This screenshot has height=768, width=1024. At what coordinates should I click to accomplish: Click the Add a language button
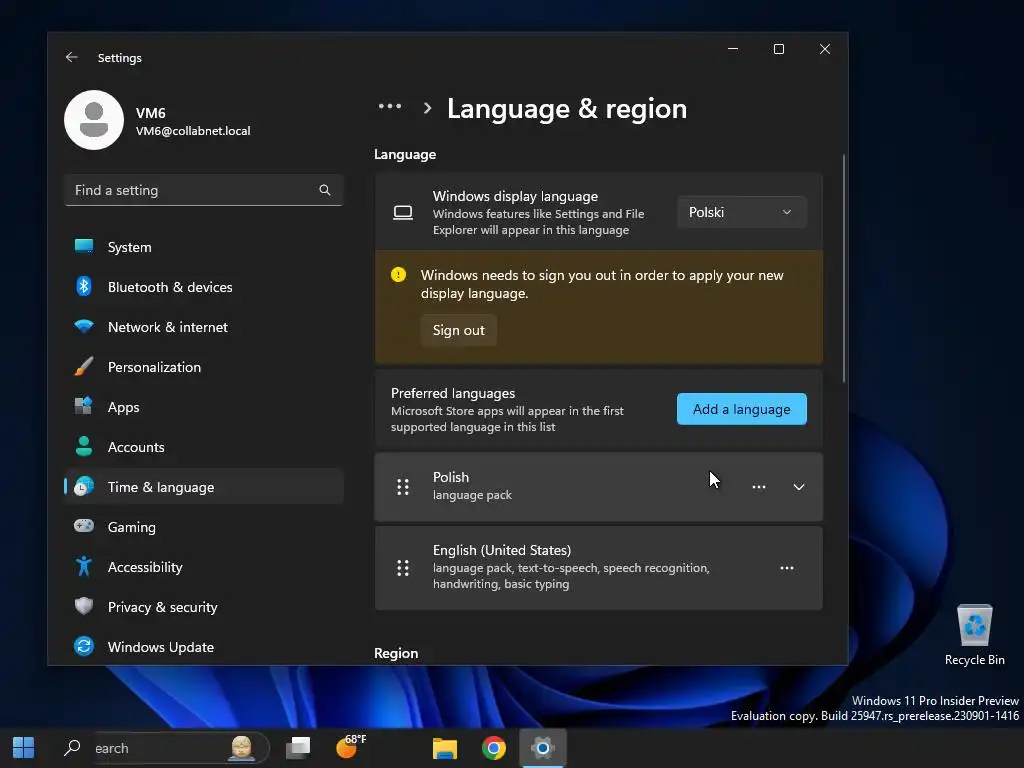coord(742,409)
